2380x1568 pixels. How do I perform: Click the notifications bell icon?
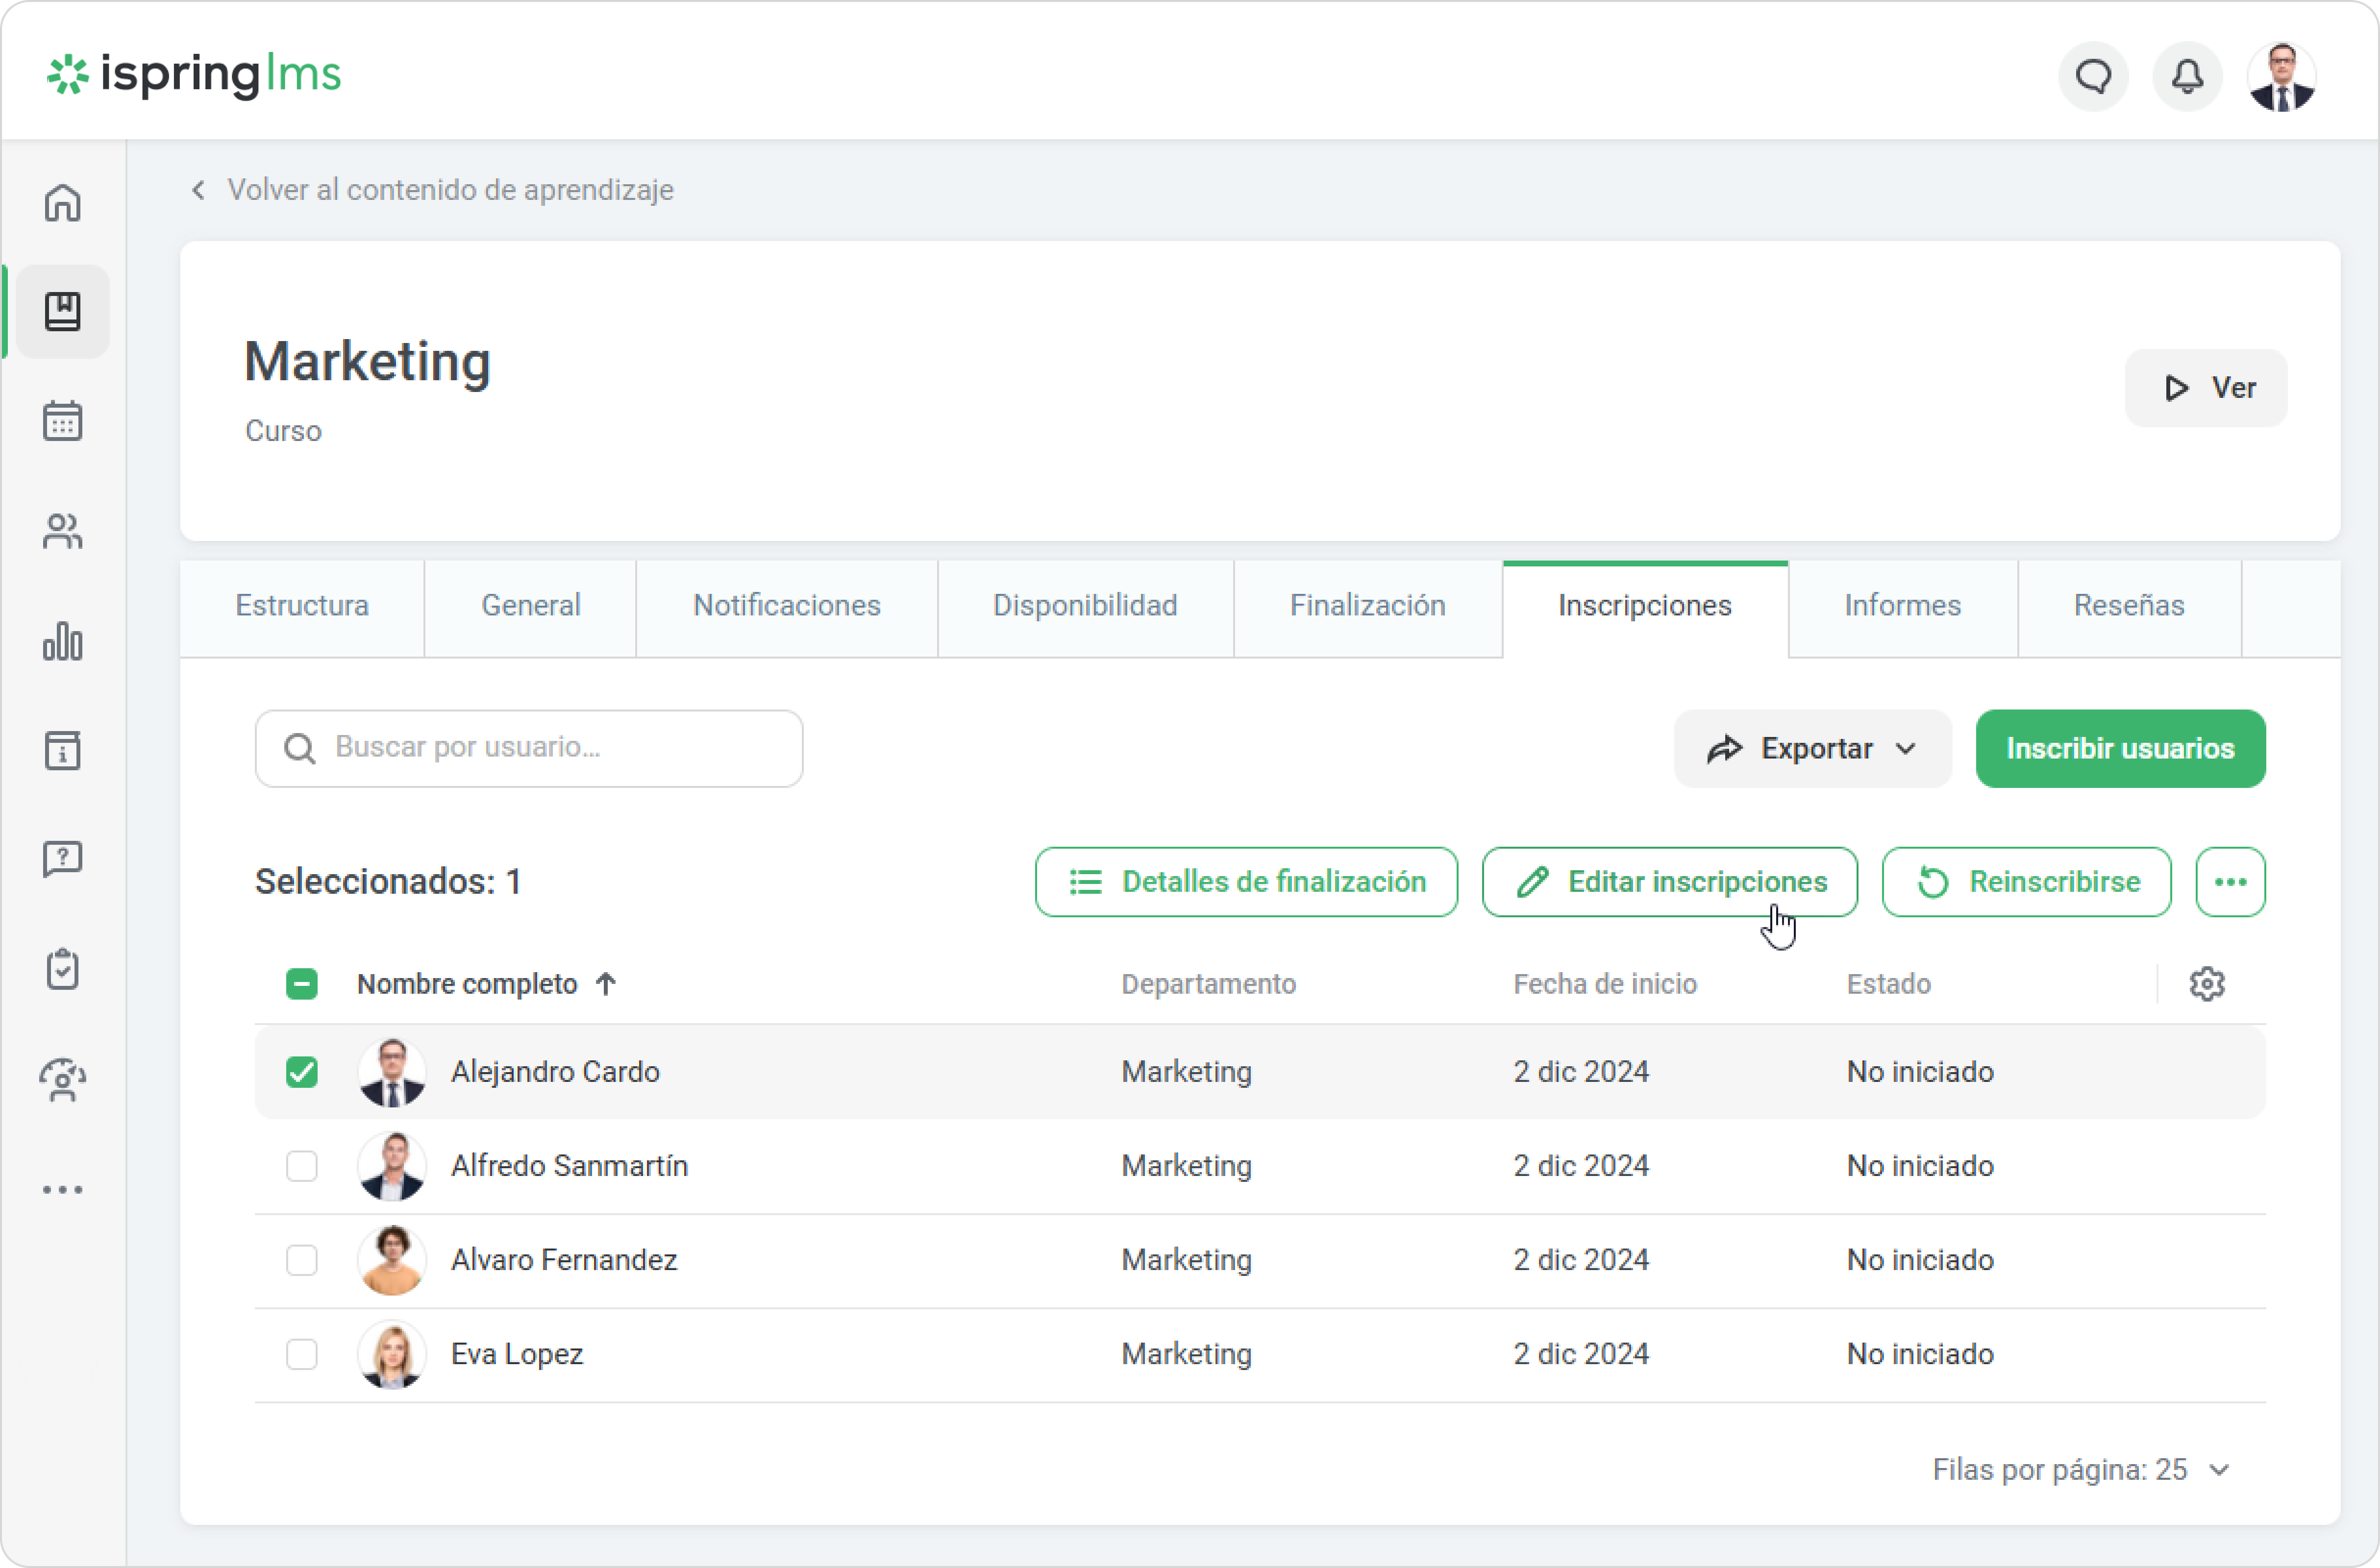(x=2187, y=76)
